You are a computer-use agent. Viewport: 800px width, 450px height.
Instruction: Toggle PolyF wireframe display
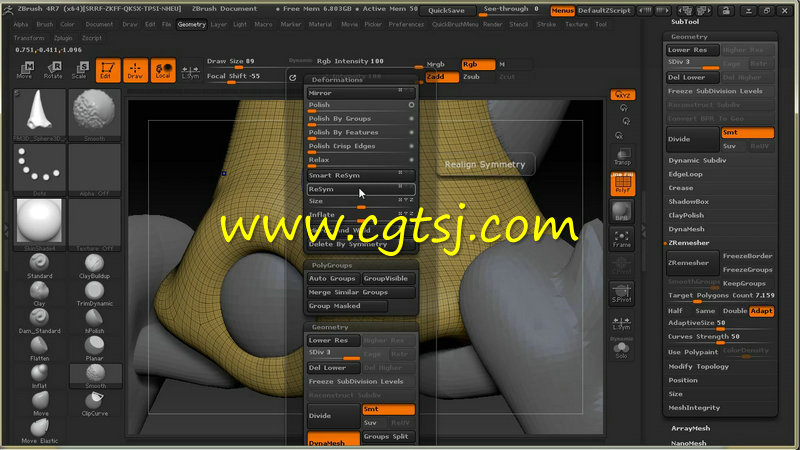622,184
